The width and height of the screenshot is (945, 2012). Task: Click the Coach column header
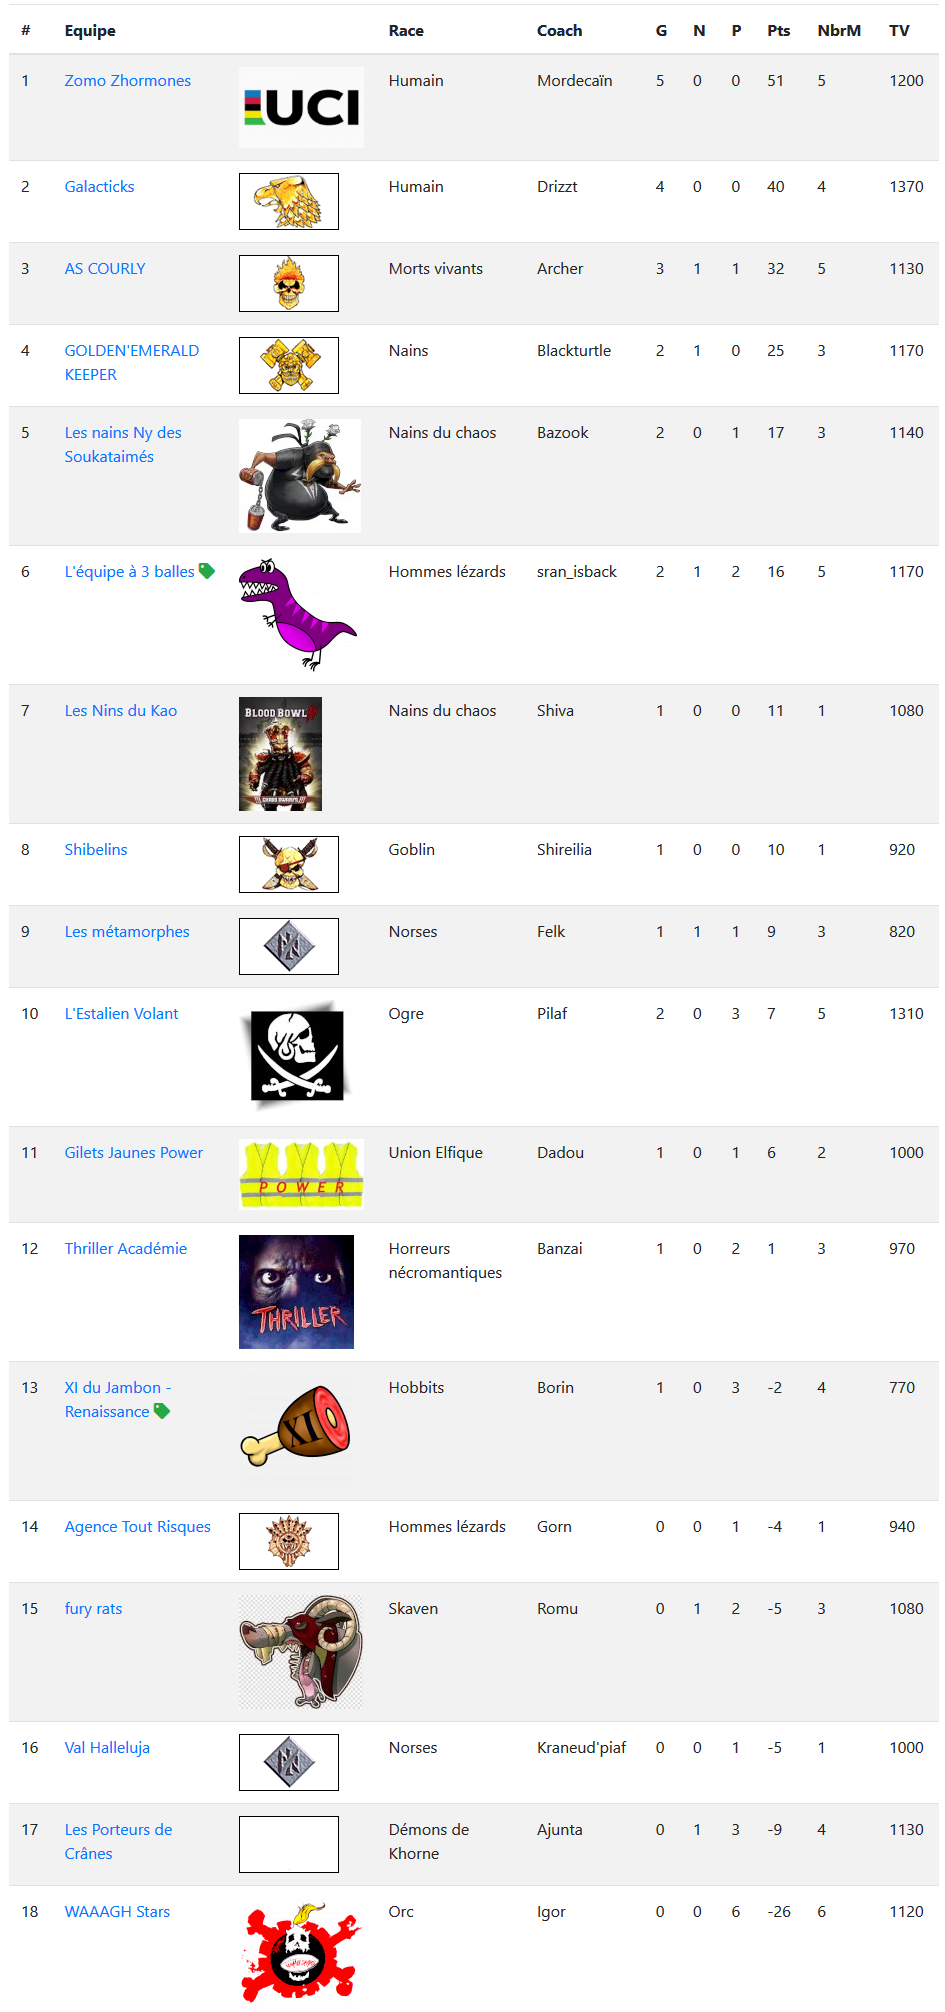559,30
